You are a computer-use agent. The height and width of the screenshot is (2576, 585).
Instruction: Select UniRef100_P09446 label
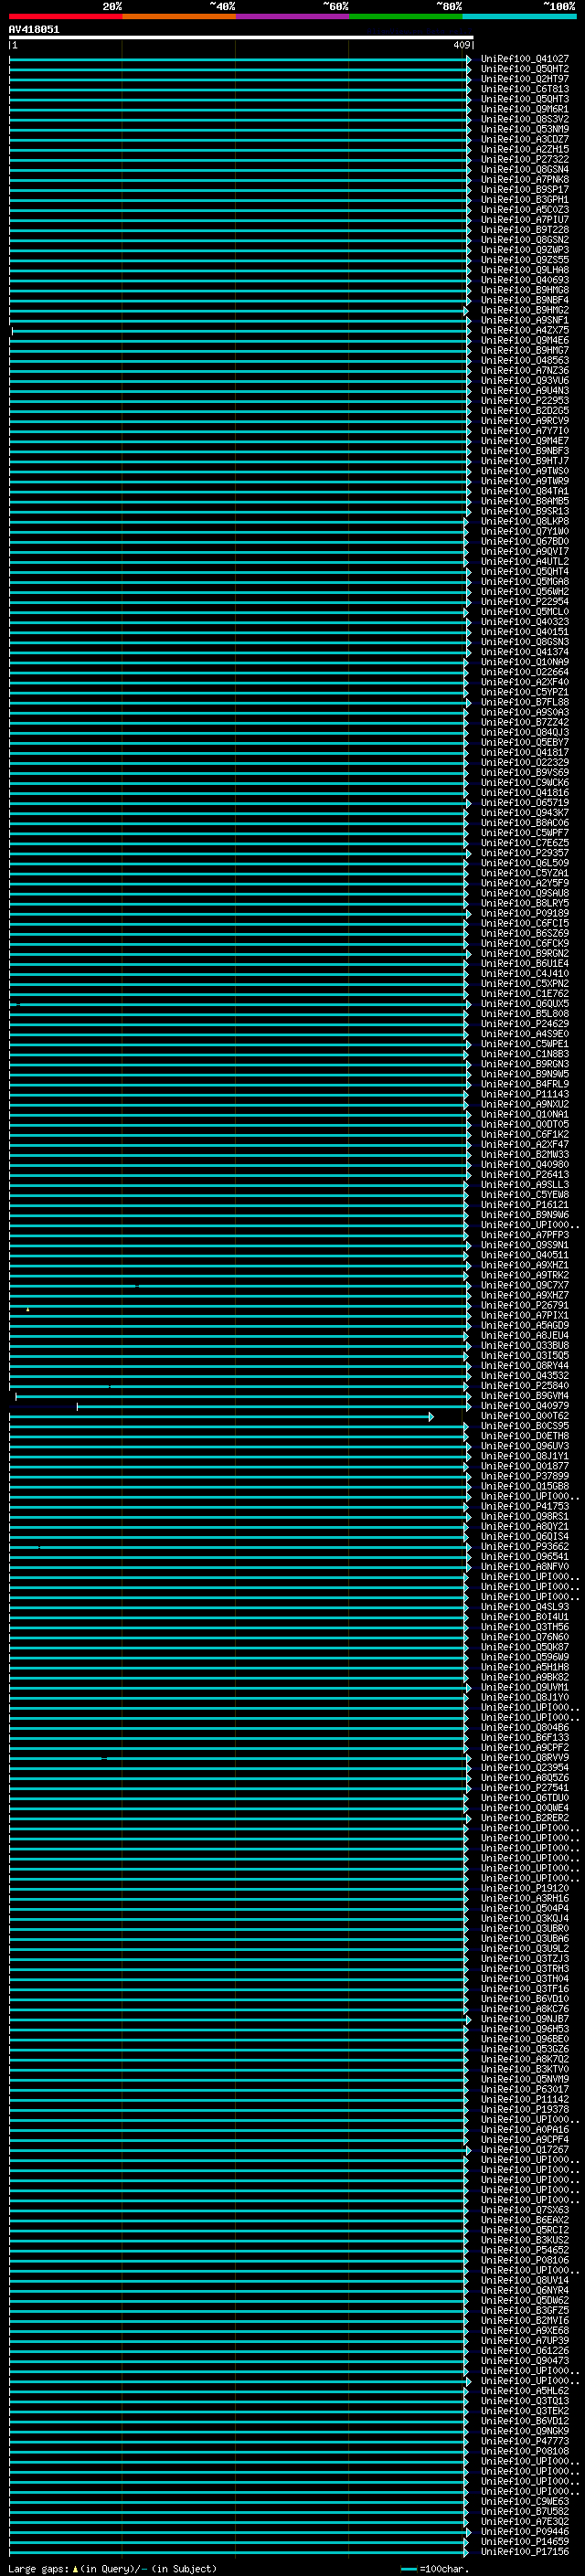(524, 2531)
